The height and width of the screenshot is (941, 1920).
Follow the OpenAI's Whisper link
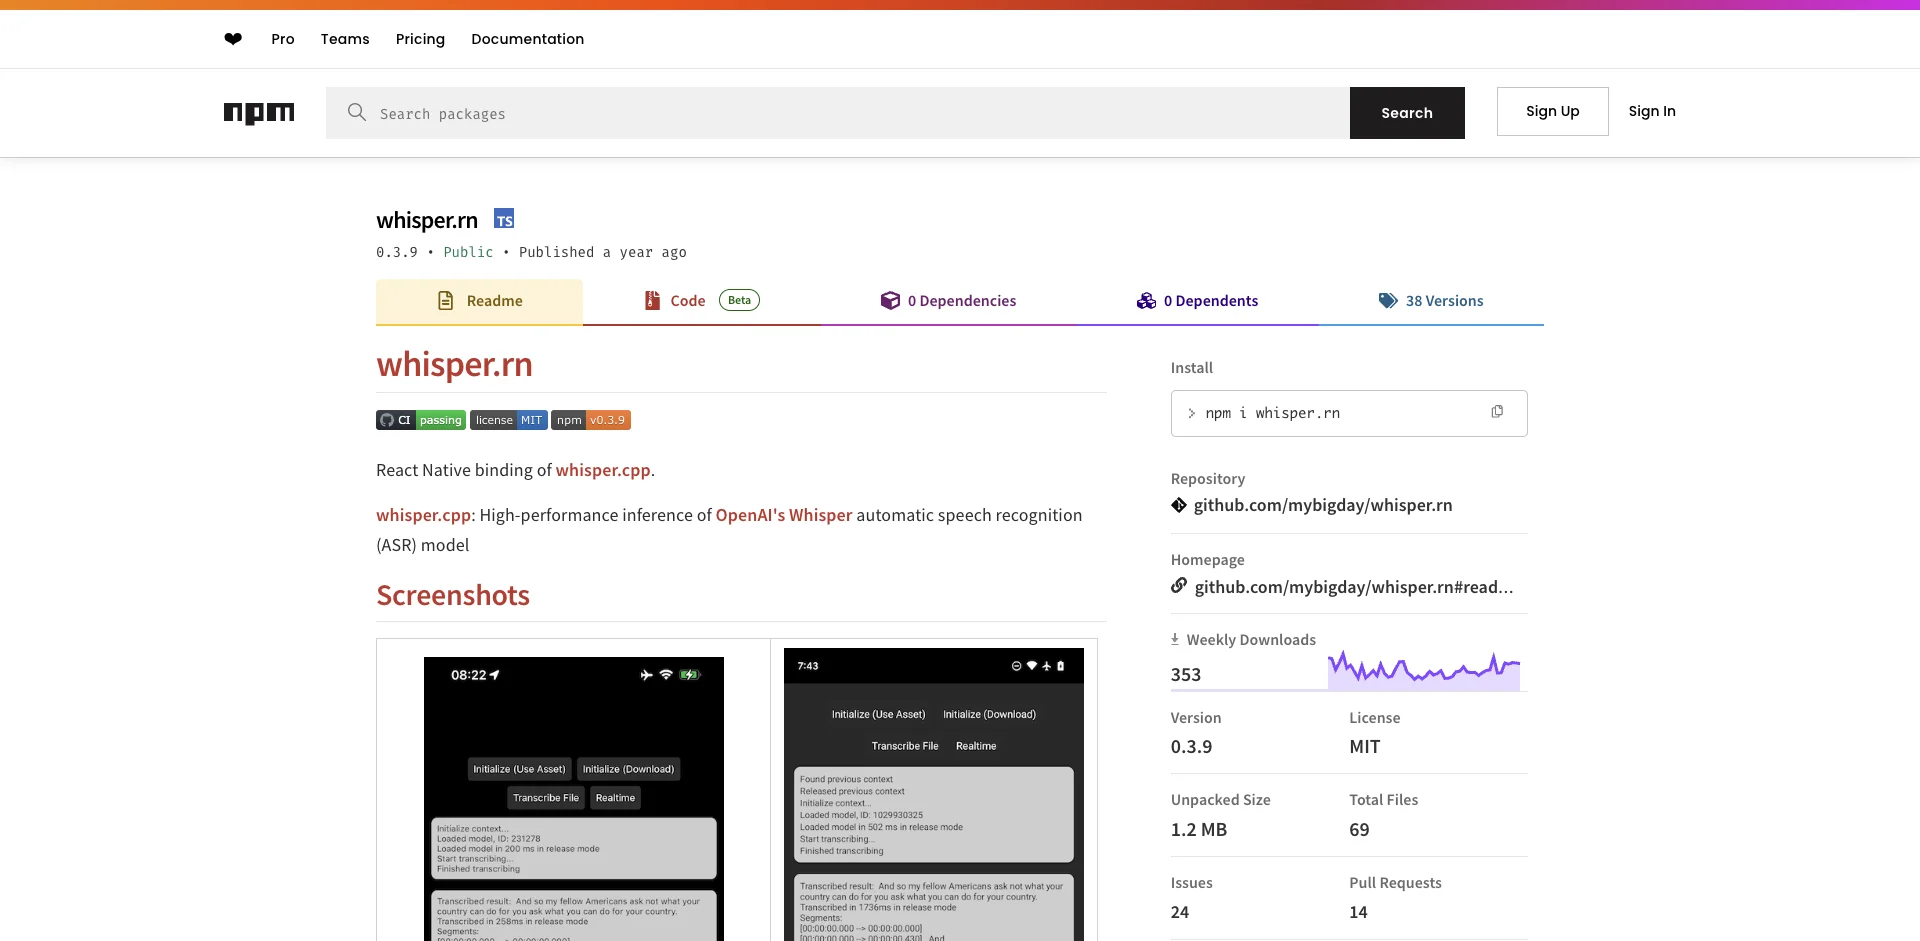pyautogui.click(x=784, y=515)
